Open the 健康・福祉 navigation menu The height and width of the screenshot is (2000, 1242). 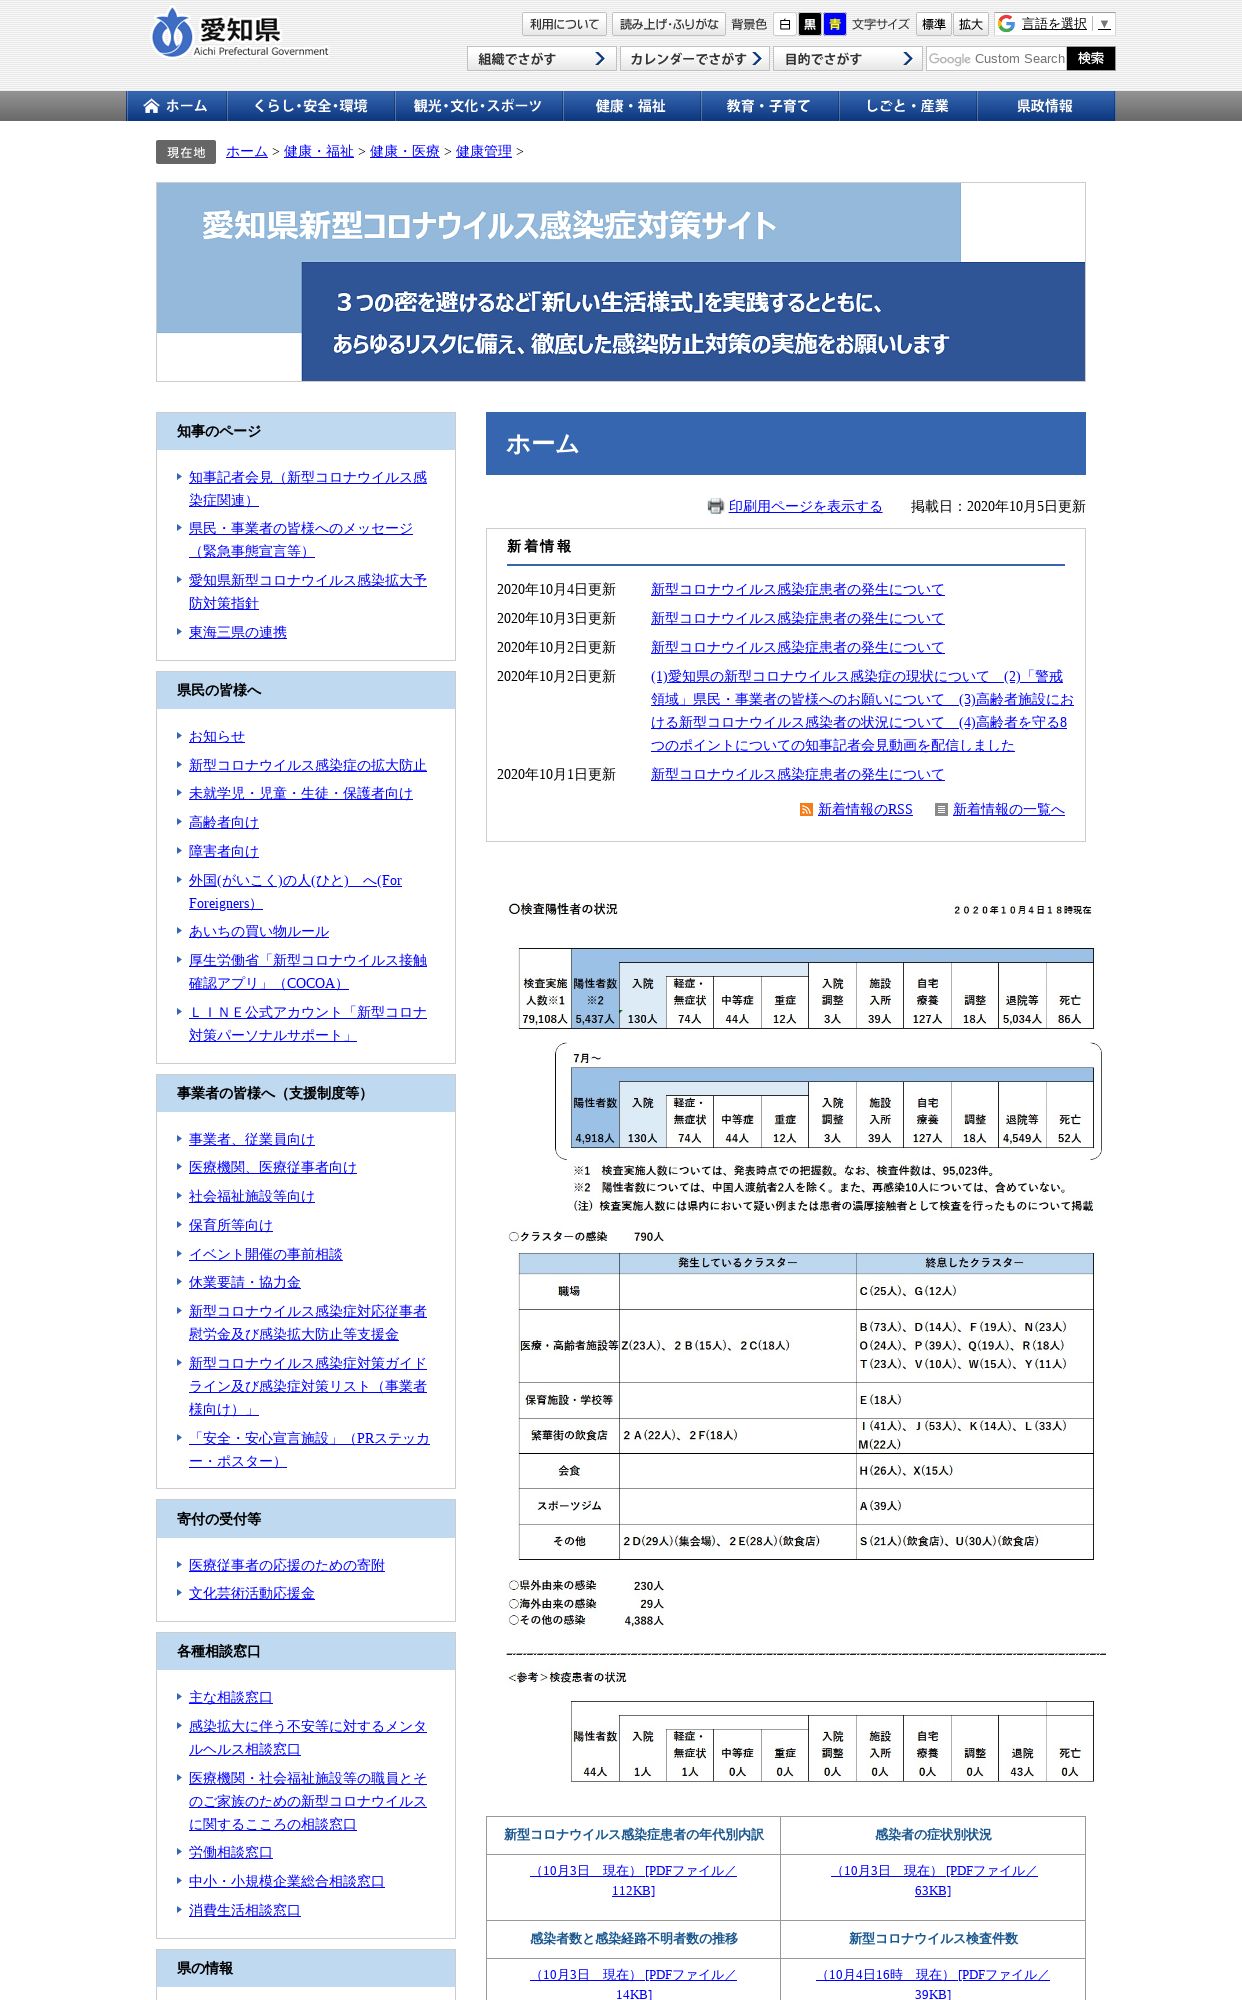pos(631,106)
